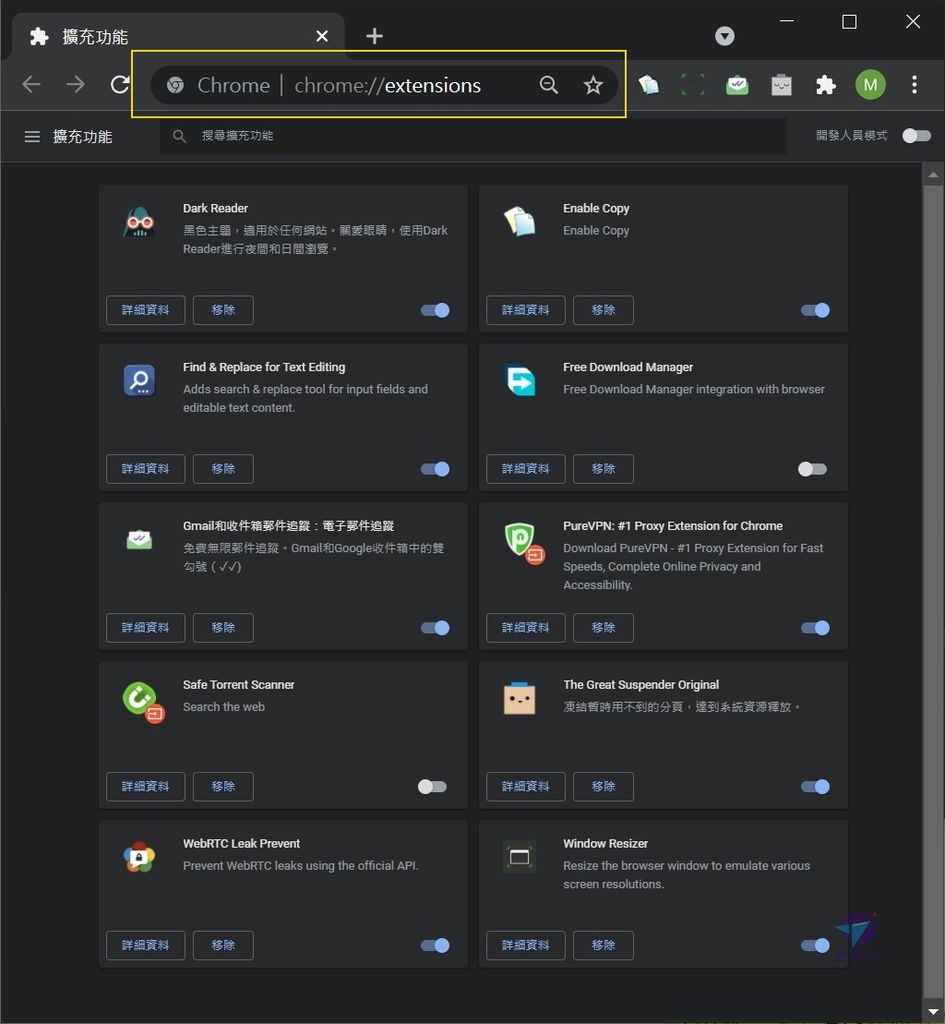Open 詳細資料 for Free Download Manager
This screenshot has height=1024, width=945.
point(526,469)
